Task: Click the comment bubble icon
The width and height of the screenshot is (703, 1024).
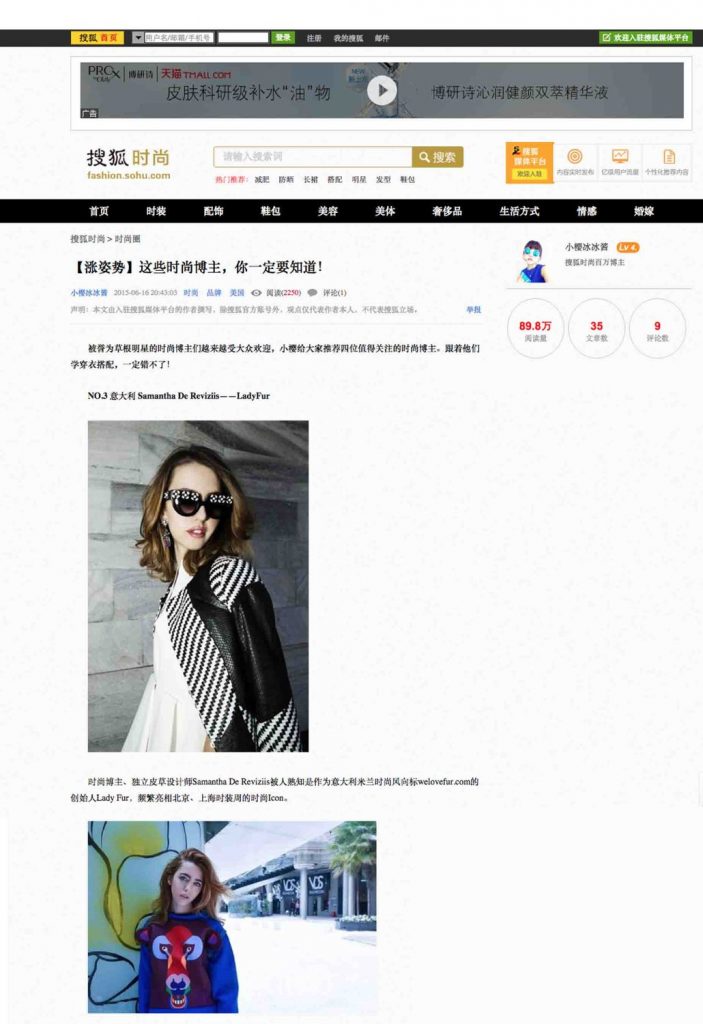Action: 313,293
